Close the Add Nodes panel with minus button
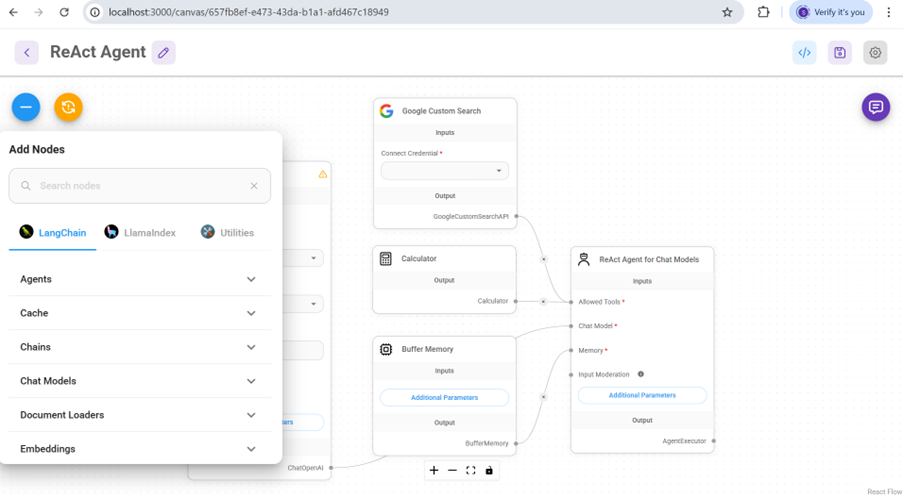This screenshot has width=903, height=498. pos(26,107)
